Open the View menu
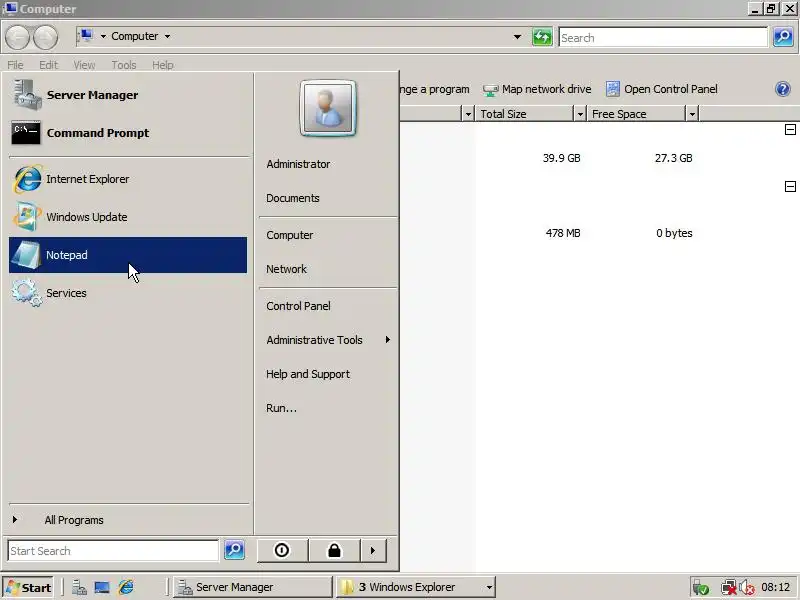The image size is (800, 600). 84,65
